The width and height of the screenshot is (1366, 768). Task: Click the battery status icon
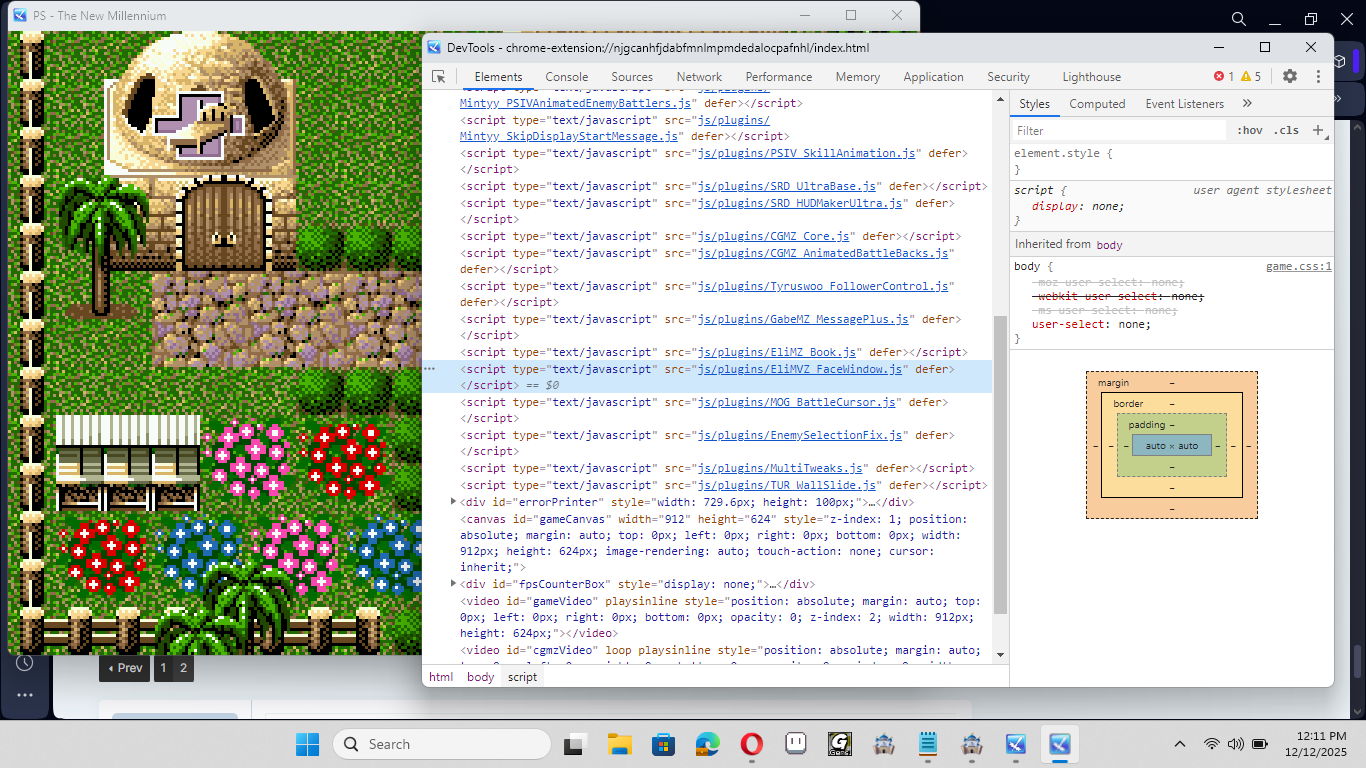click(x=1260, y=744)
